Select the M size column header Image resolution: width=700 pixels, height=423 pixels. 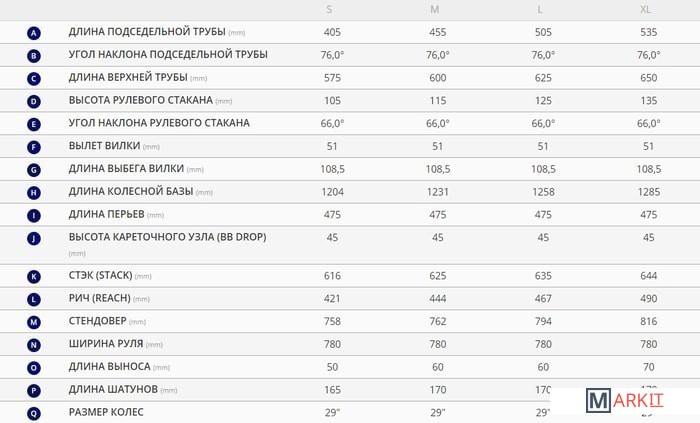coord(435,9)
